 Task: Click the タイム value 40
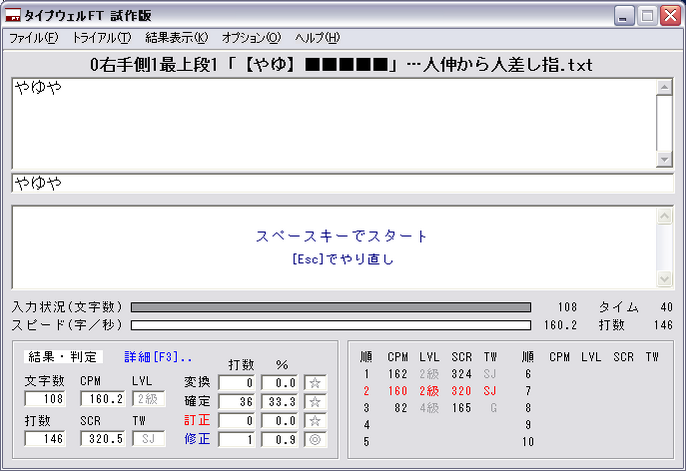666,307
